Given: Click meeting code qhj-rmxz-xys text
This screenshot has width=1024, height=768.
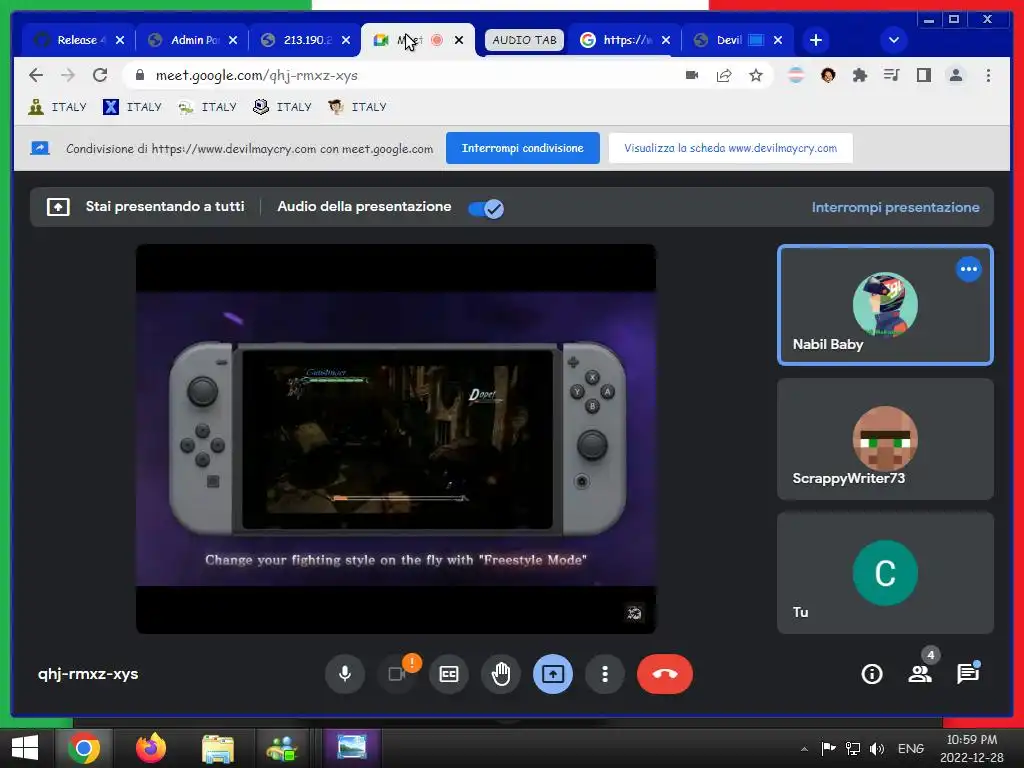Looking at the screenshot, I should click(88, 674).
